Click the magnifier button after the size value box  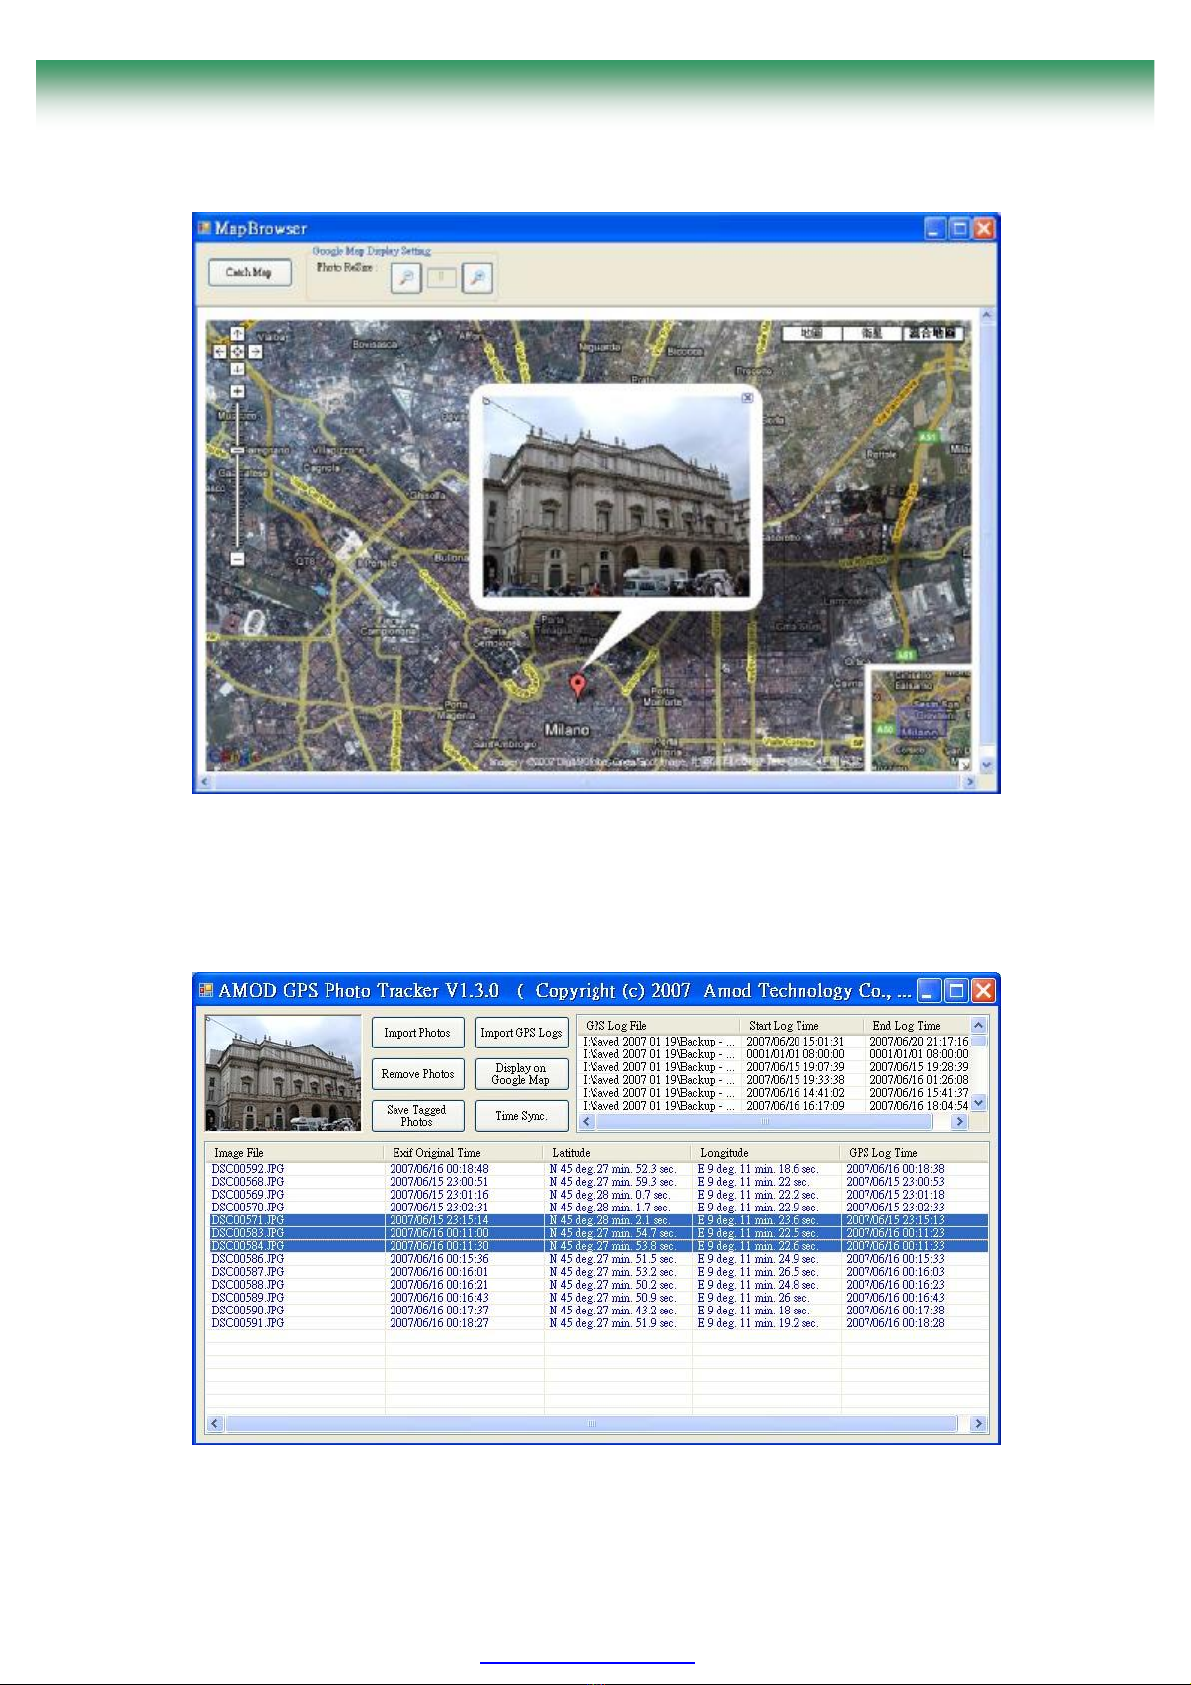pyautogui.click(x=478, y=277)
